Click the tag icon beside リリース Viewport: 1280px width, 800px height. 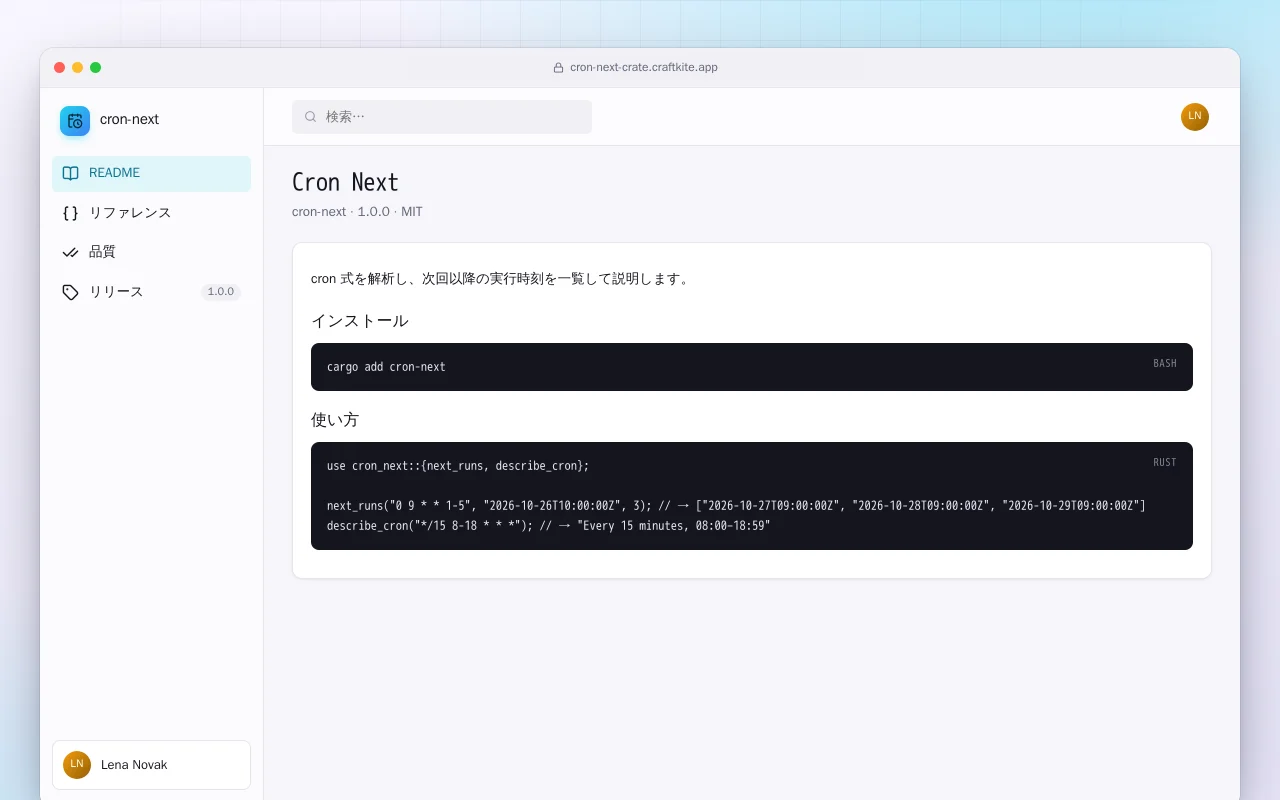click(x=70, y=292)
